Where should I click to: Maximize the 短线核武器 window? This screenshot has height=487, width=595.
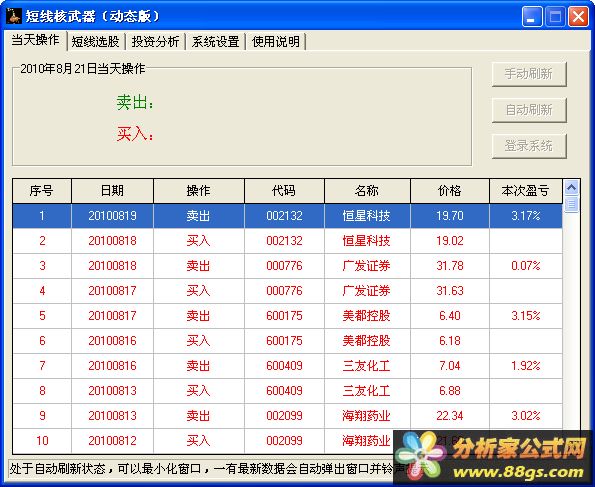(555, 17)
